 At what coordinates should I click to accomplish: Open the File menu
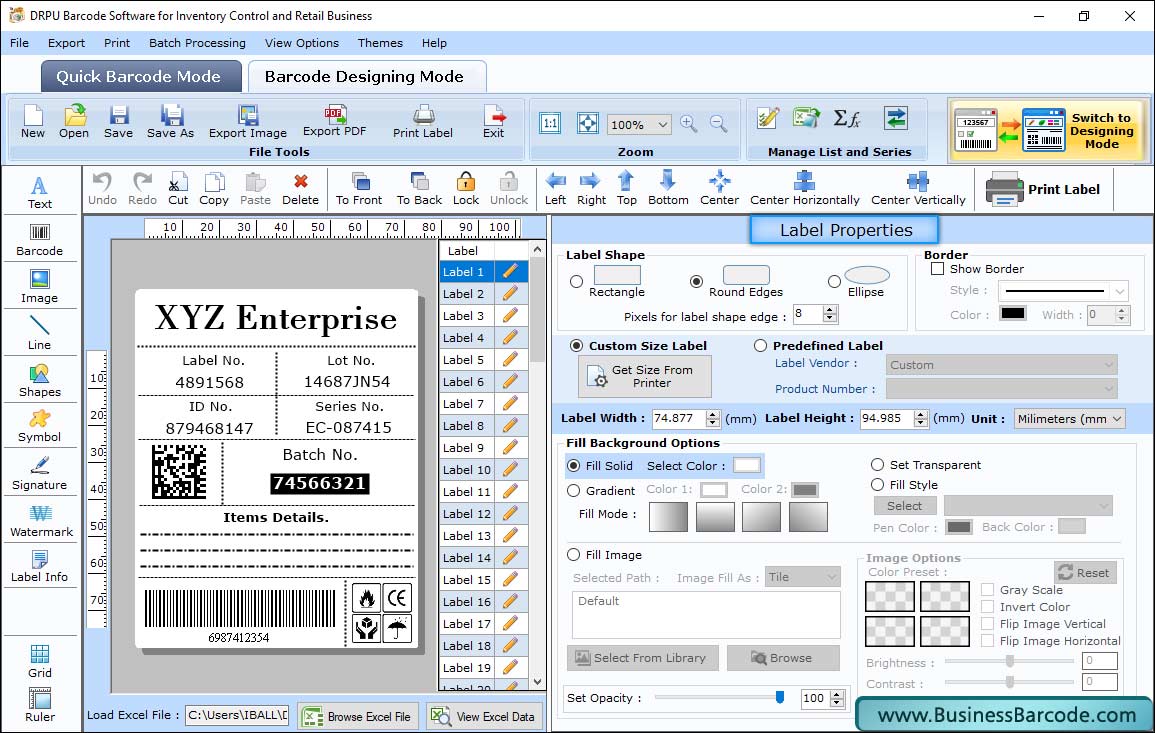(19, 43)
